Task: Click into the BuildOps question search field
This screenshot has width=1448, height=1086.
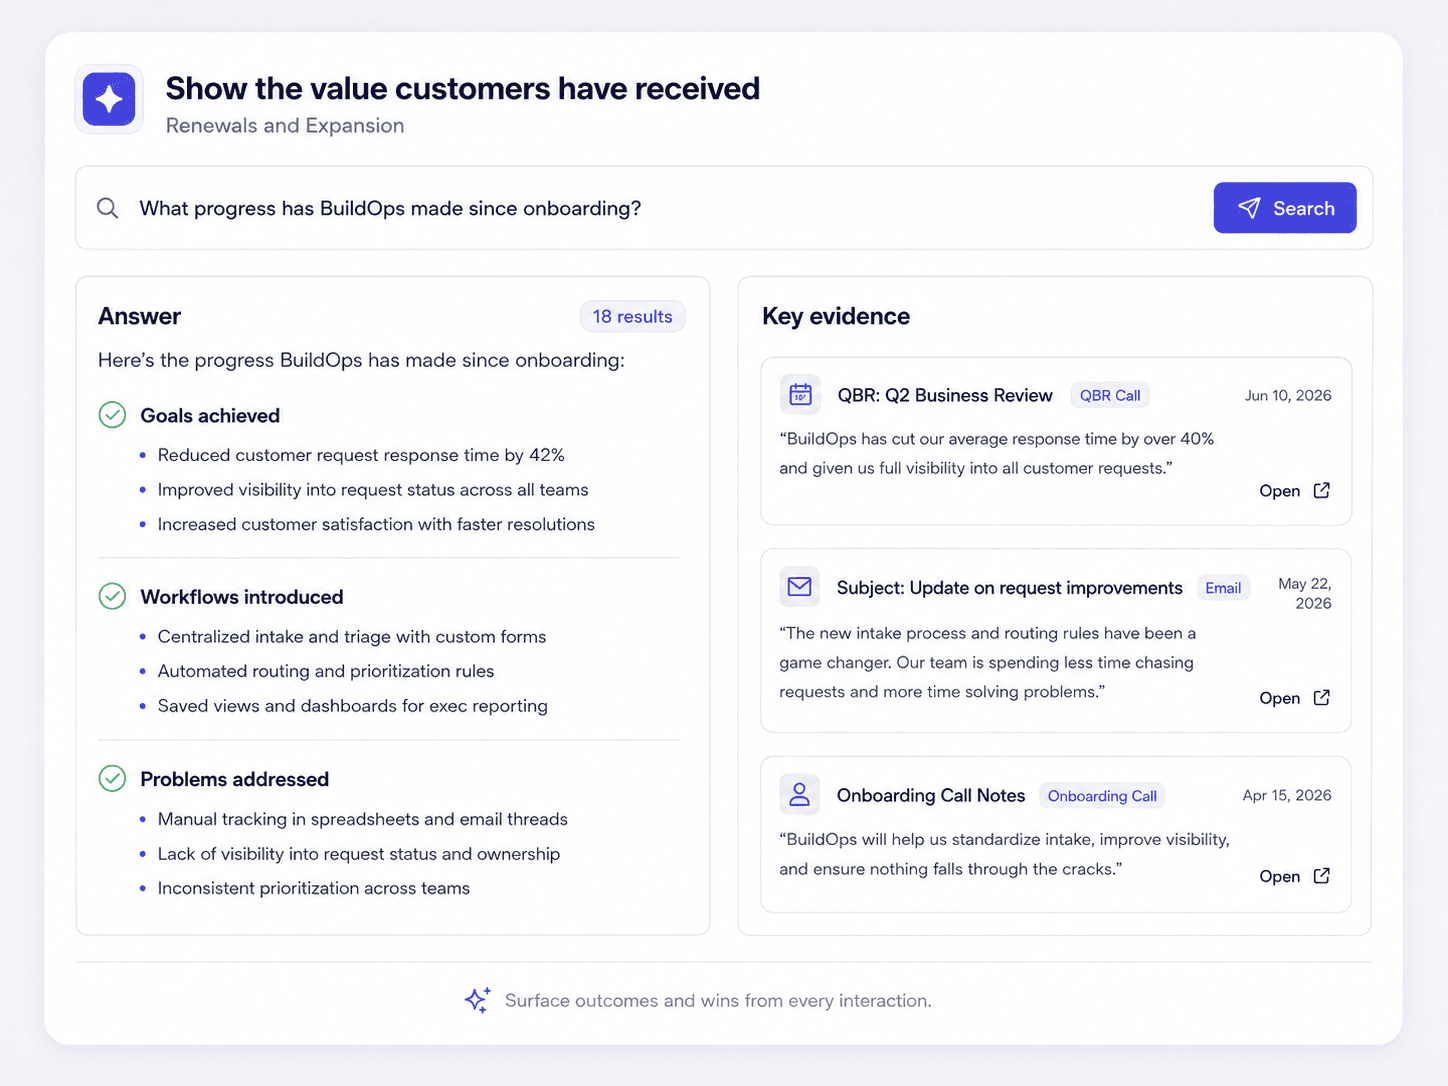Action: point(660,208)
